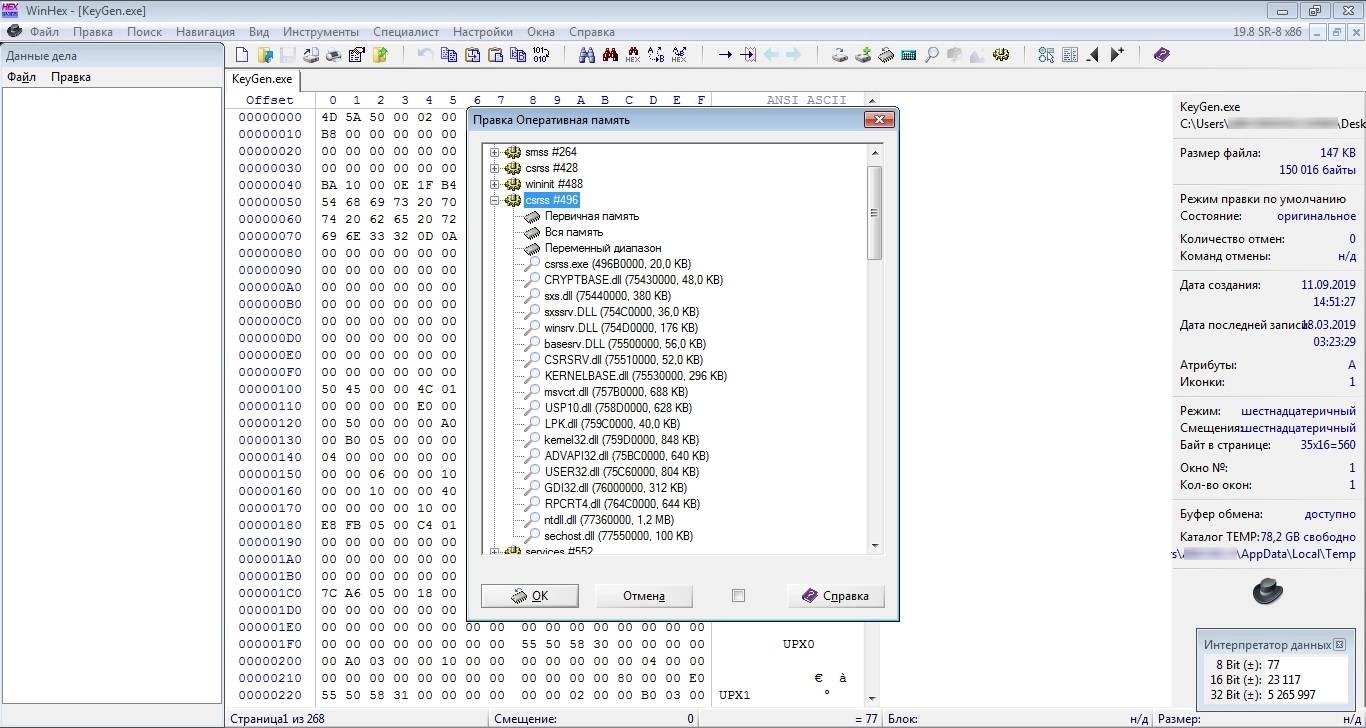
Task: Click the black left arrow minus icon
Action: (1092, 55)
